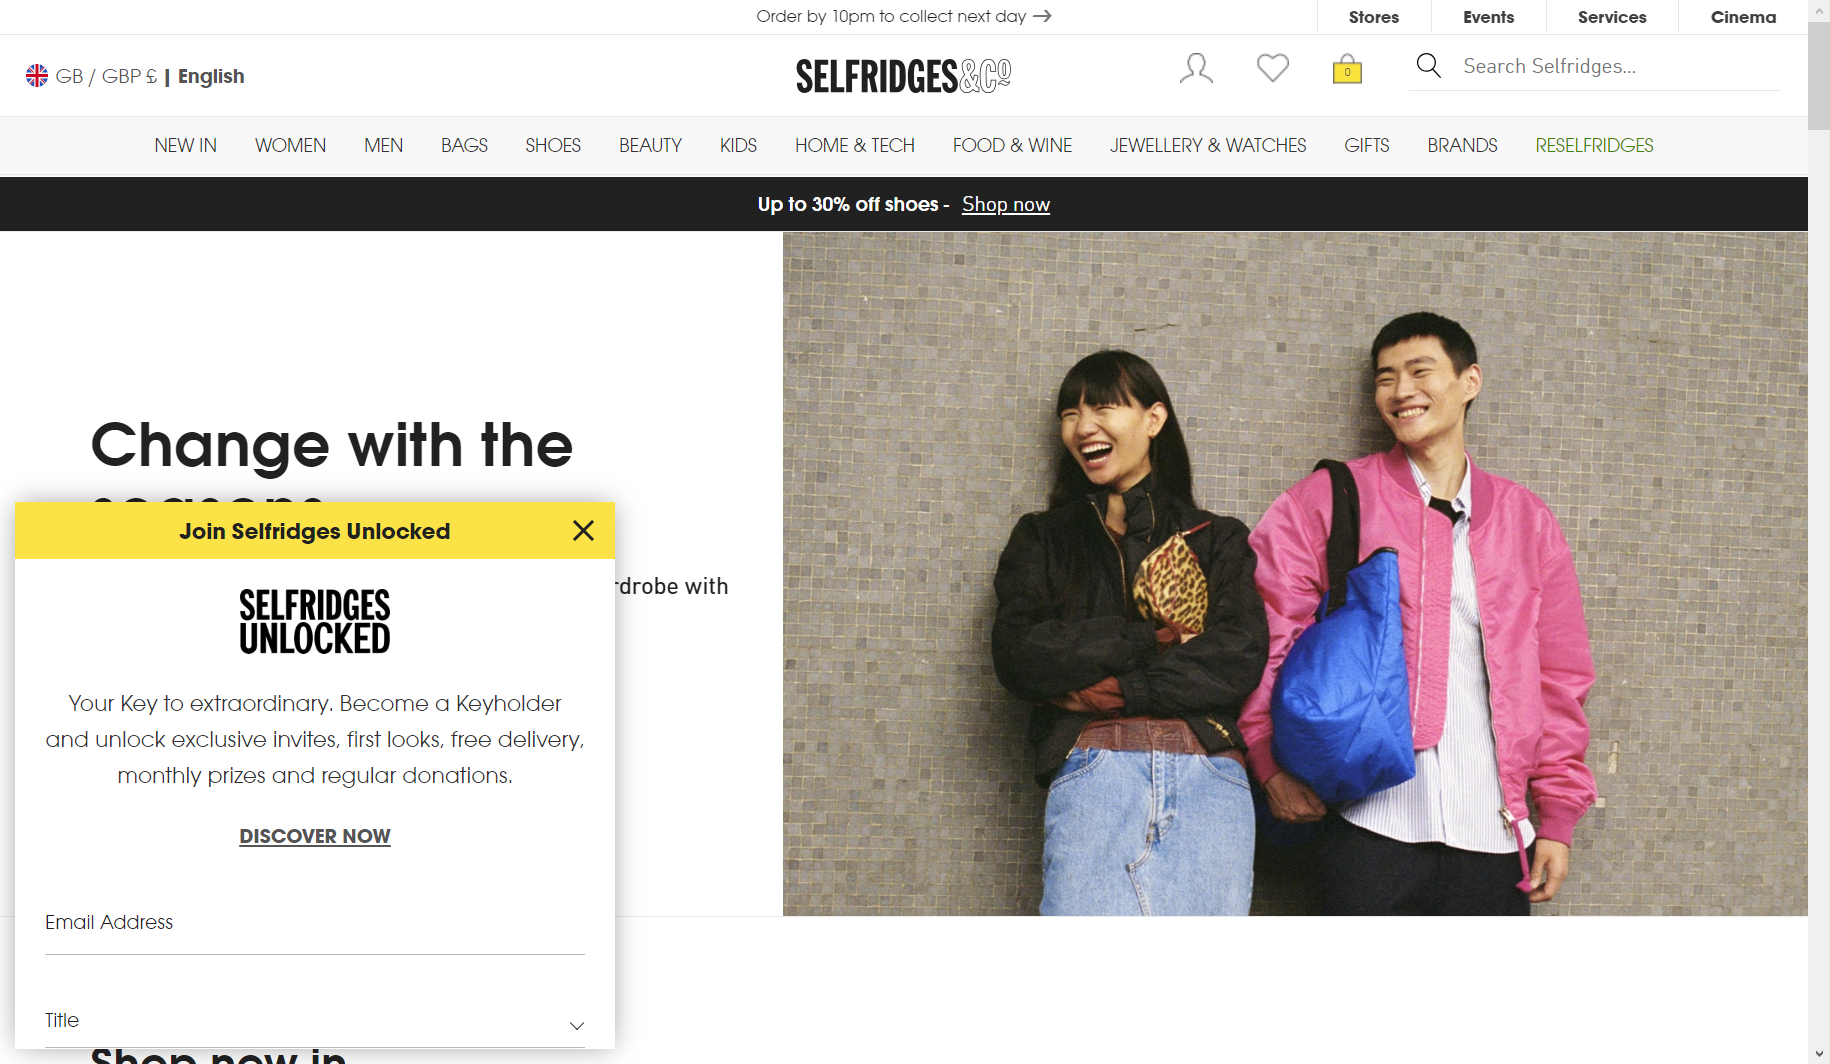This screenshot has width=1830, height=1064.
Task: Click the page vertical scrollbar thumb
Action: (x=1819, y=76)
